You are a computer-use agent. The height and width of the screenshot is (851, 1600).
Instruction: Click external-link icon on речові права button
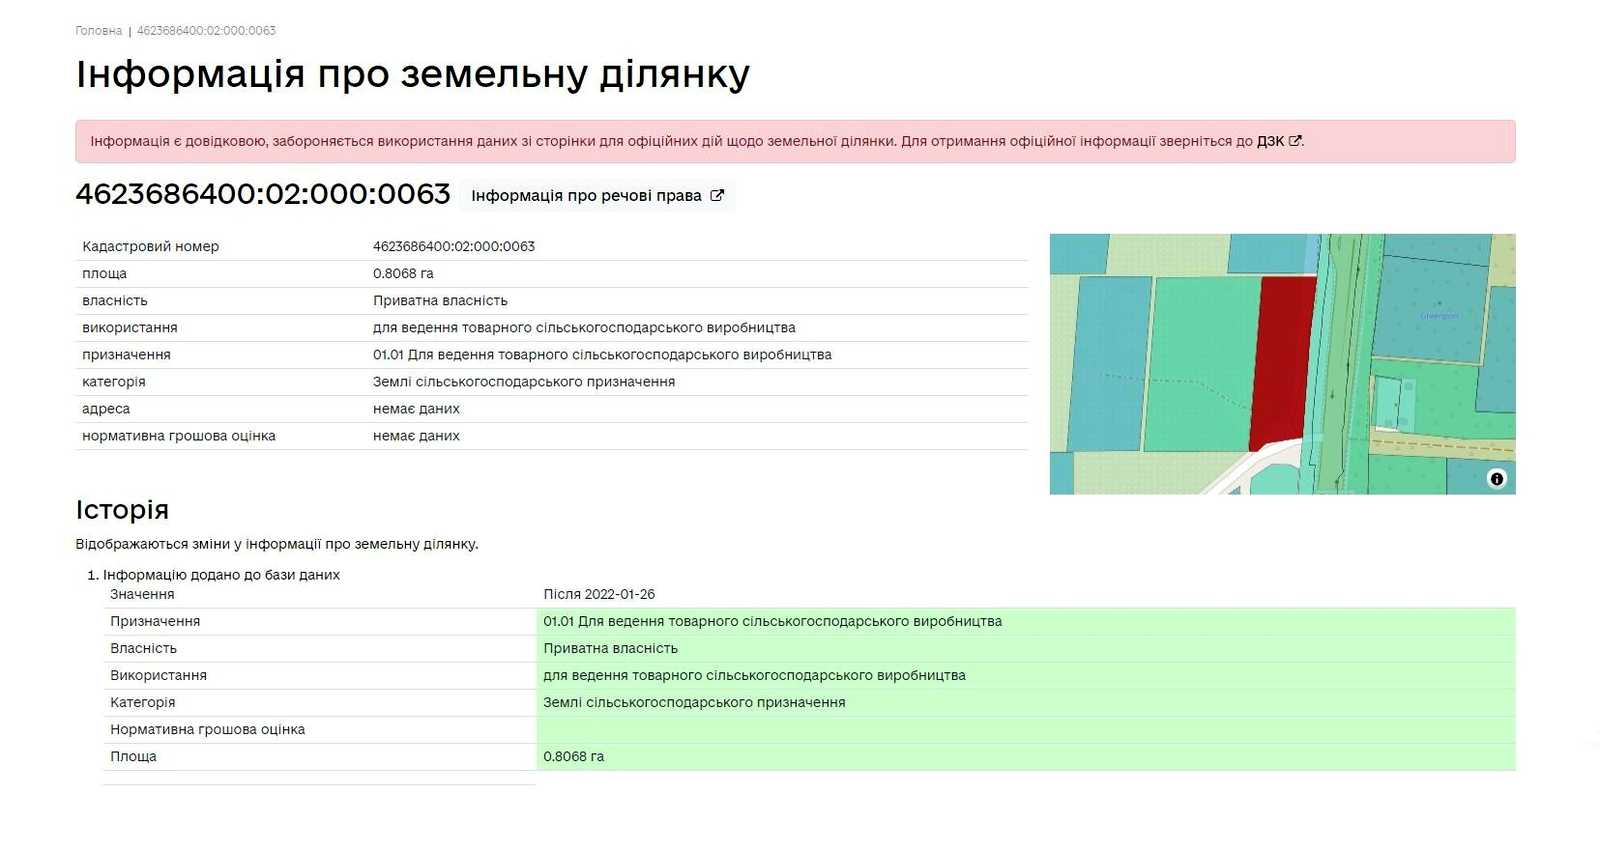(x=717, y=196)
